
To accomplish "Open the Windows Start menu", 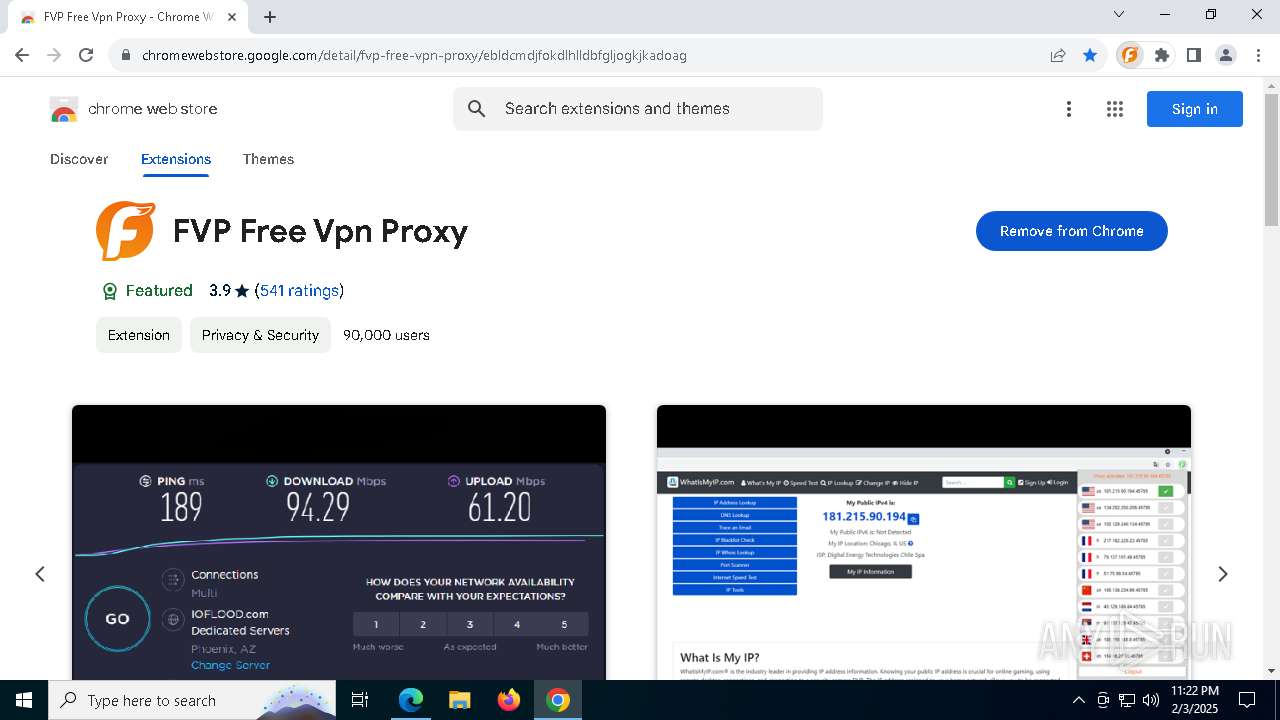I will click(24, 700).
